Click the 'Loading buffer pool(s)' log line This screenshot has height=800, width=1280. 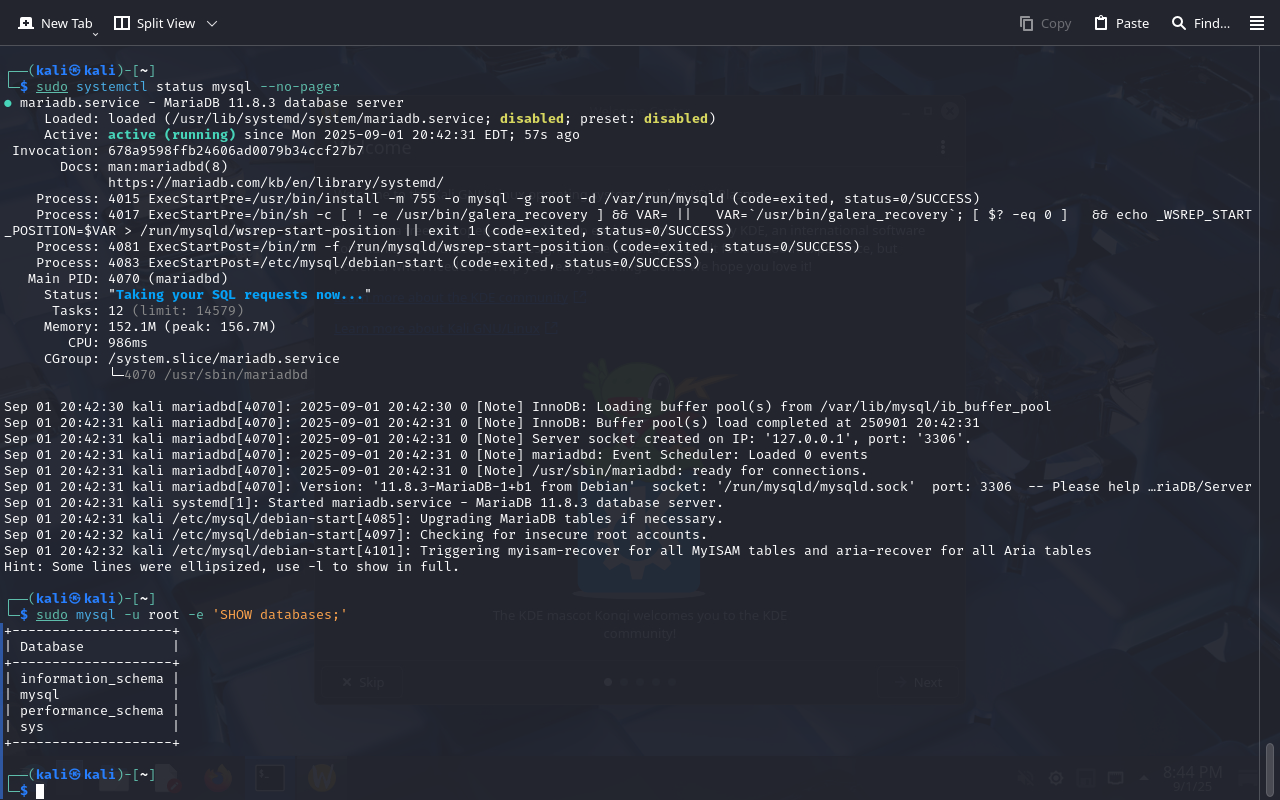tap(528, 406)
